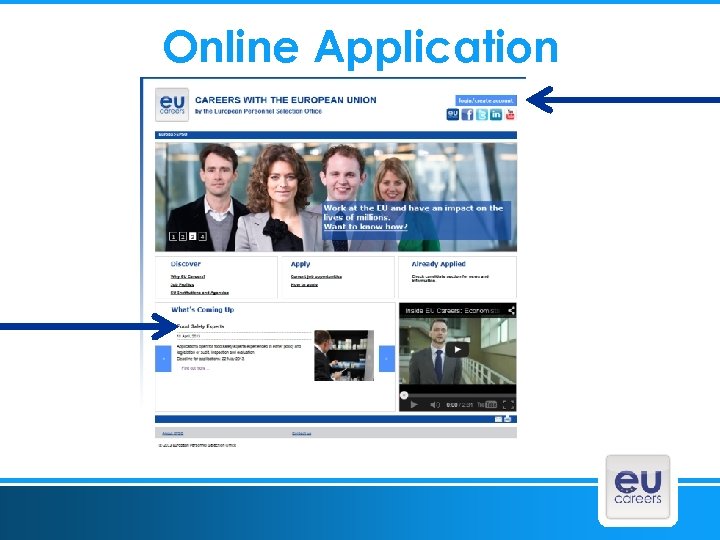Open the EU Institutions and Agencies link
The image size is (720, 540).
click(x=200, y=292)
